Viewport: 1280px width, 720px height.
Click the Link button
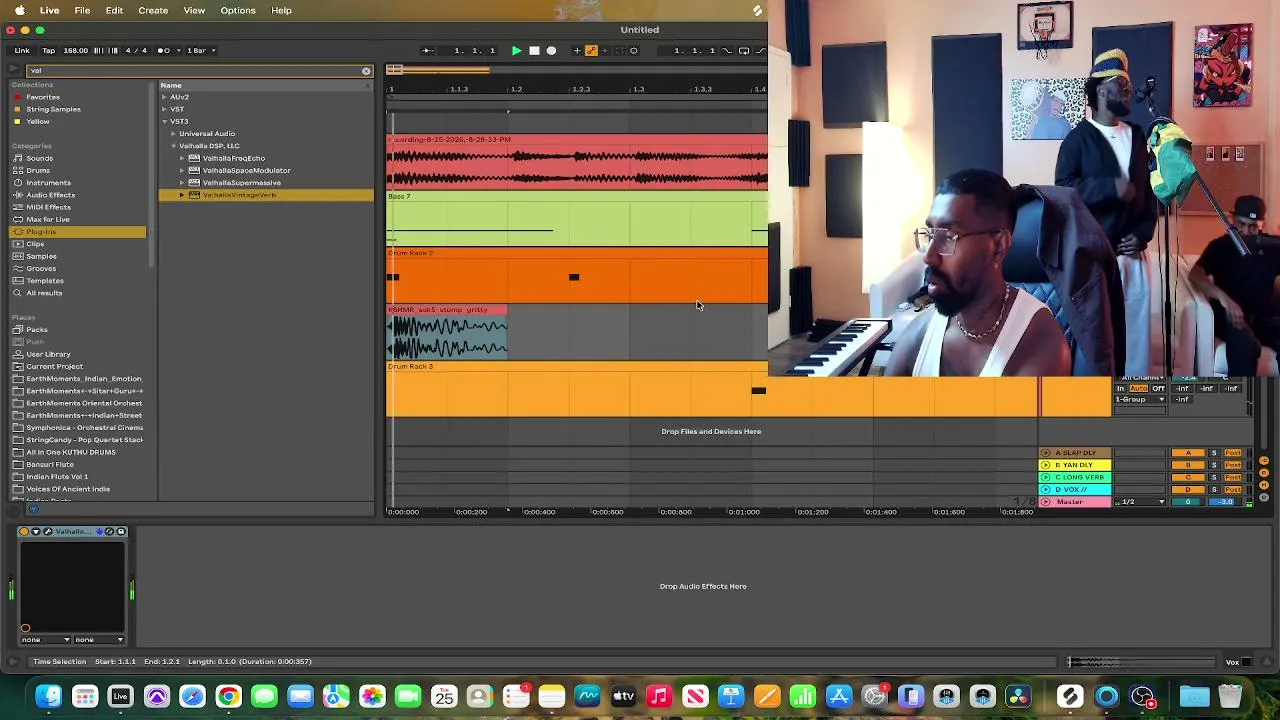22,50
